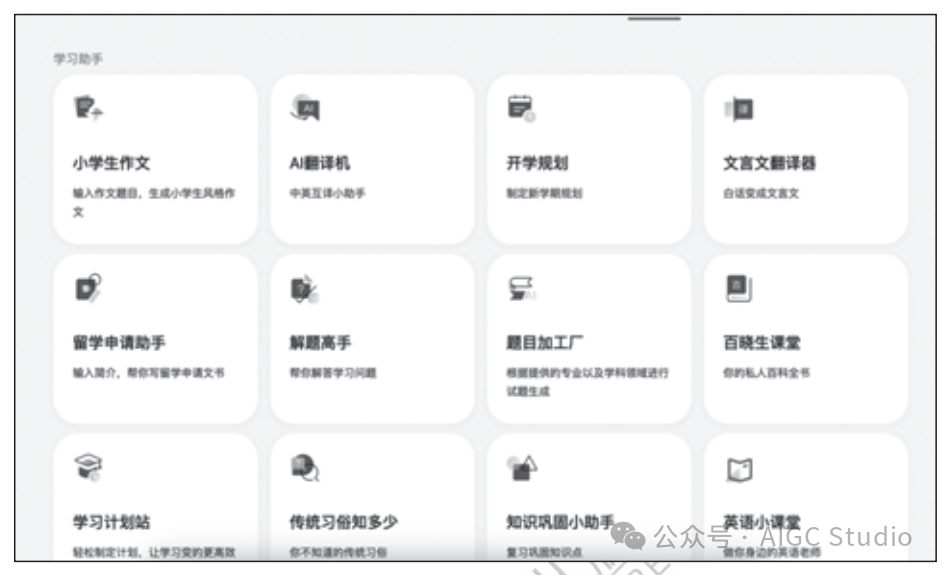This screenshot has height=575, width=943.
Task: Select the 题目加工厂 title
Action: point(544,343)
